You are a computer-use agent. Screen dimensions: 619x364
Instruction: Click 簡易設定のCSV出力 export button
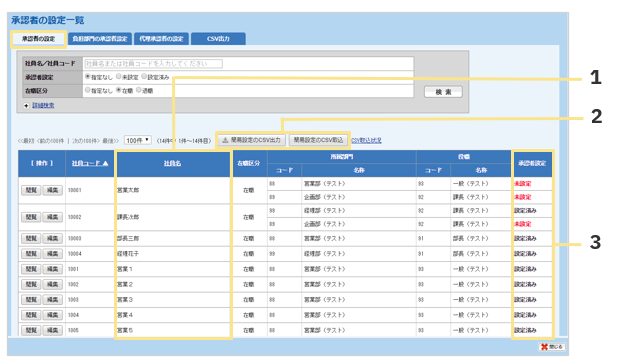[x=251, y=140]
